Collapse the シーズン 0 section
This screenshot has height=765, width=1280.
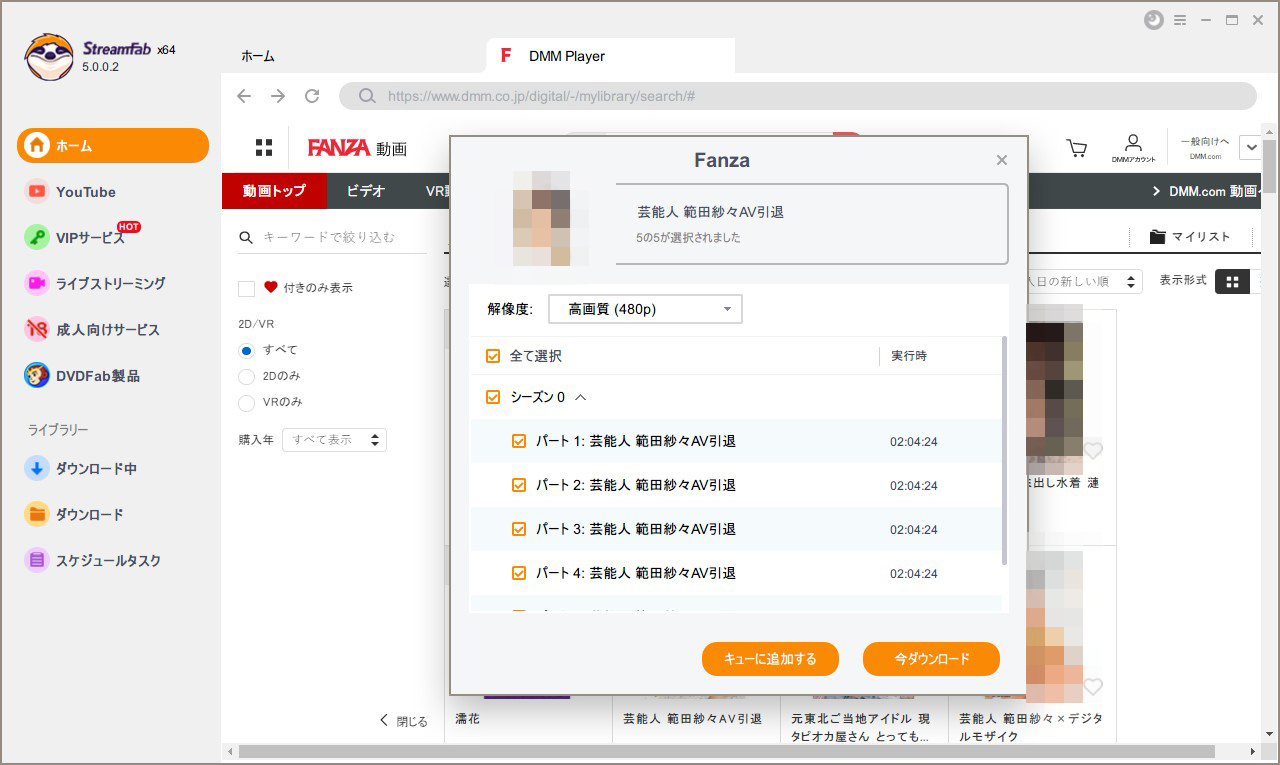click(x=581, y=397)
